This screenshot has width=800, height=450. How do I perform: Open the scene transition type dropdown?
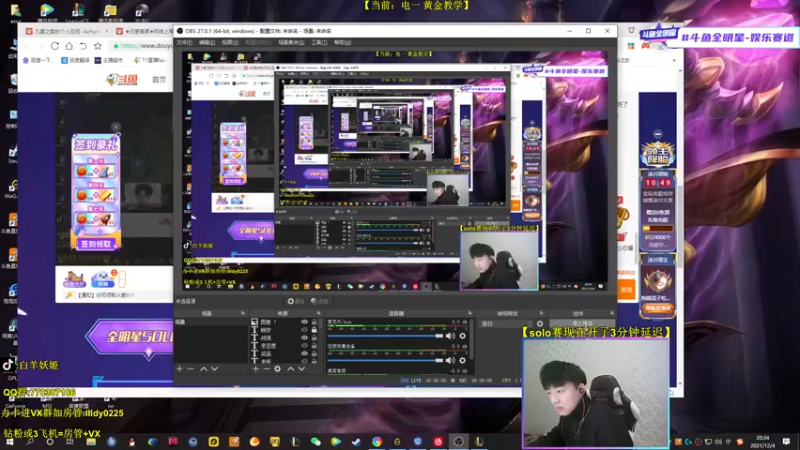click(x=506, y=323)
